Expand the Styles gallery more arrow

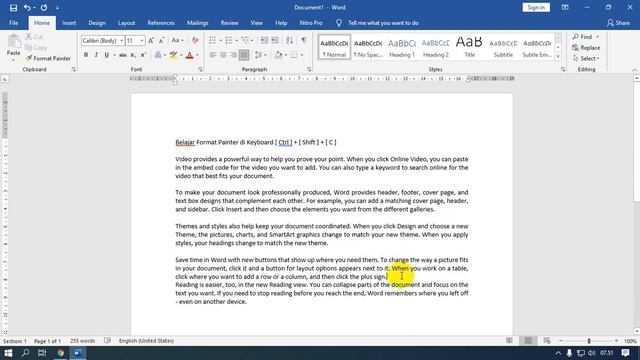(x=558, y=56)
